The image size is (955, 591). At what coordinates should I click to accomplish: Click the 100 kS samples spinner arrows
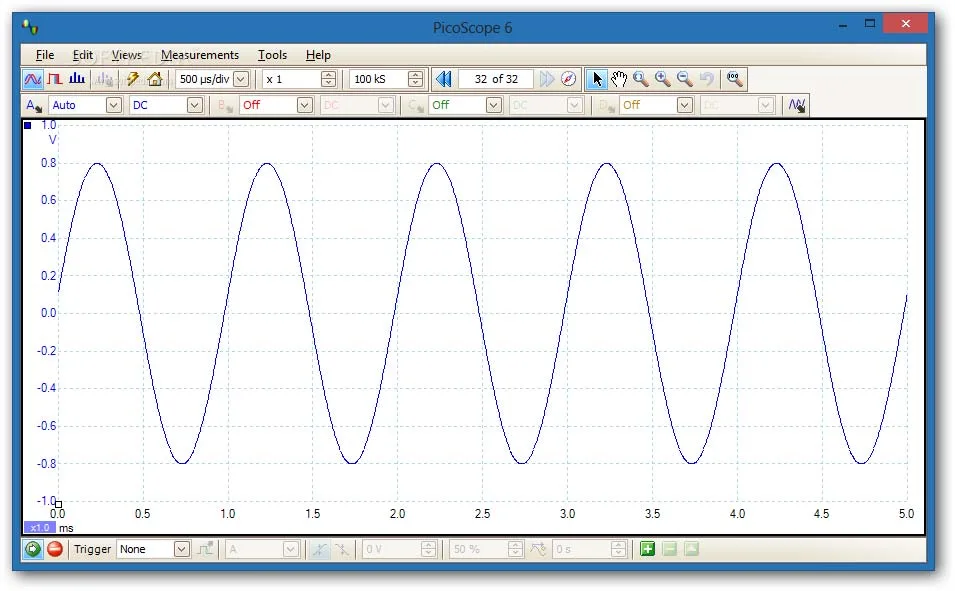tap(415, 79)
